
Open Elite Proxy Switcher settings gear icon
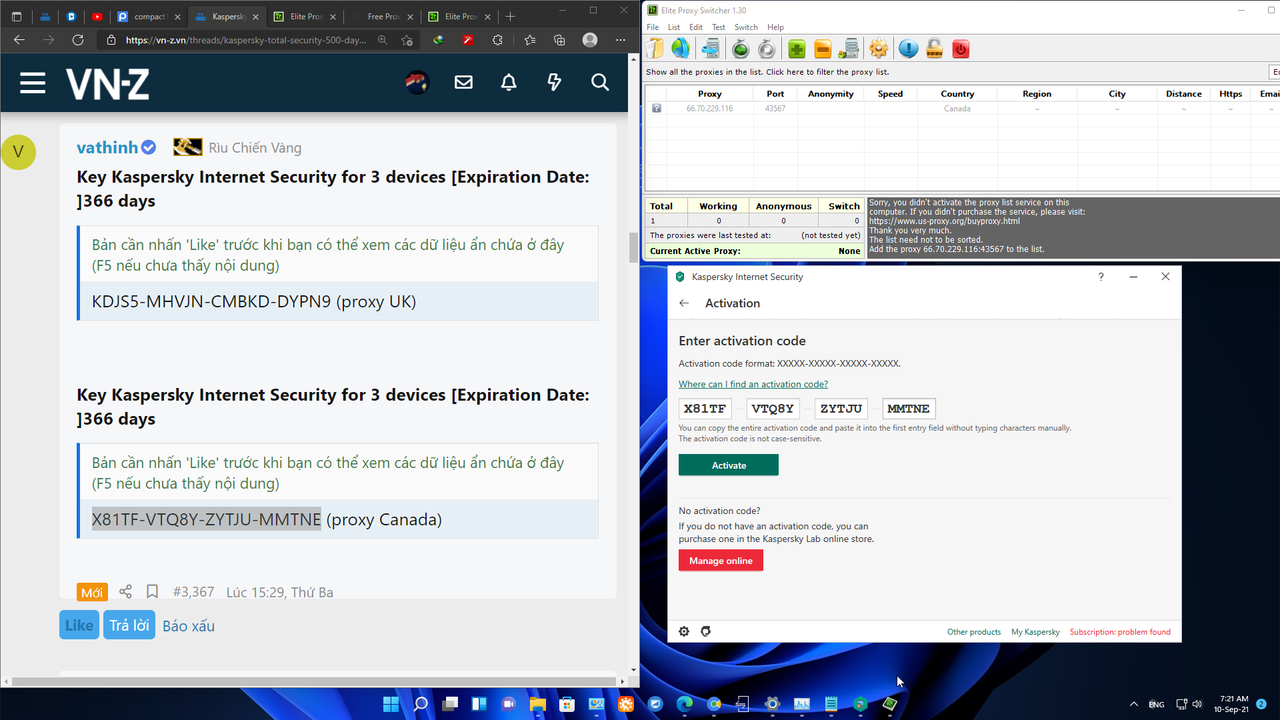878,48
